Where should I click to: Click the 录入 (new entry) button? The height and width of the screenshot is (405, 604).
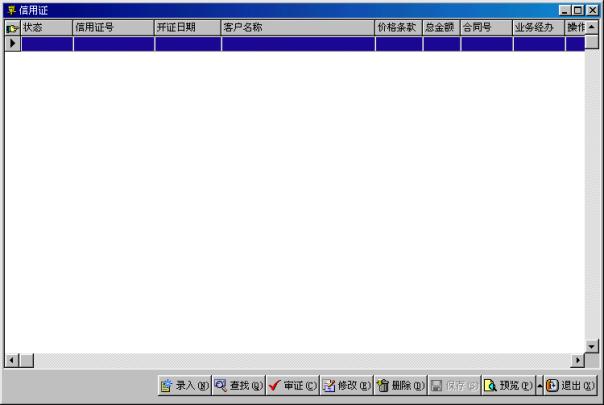click(185, 385)
